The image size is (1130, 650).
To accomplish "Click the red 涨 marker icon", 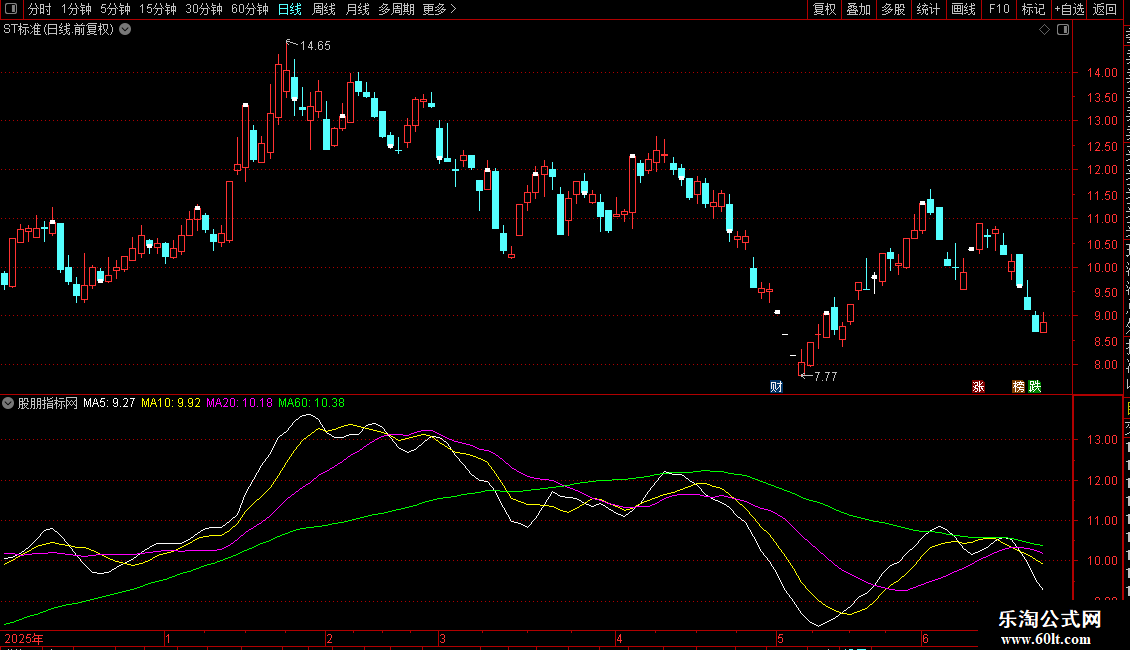I will tap(978, 387).
